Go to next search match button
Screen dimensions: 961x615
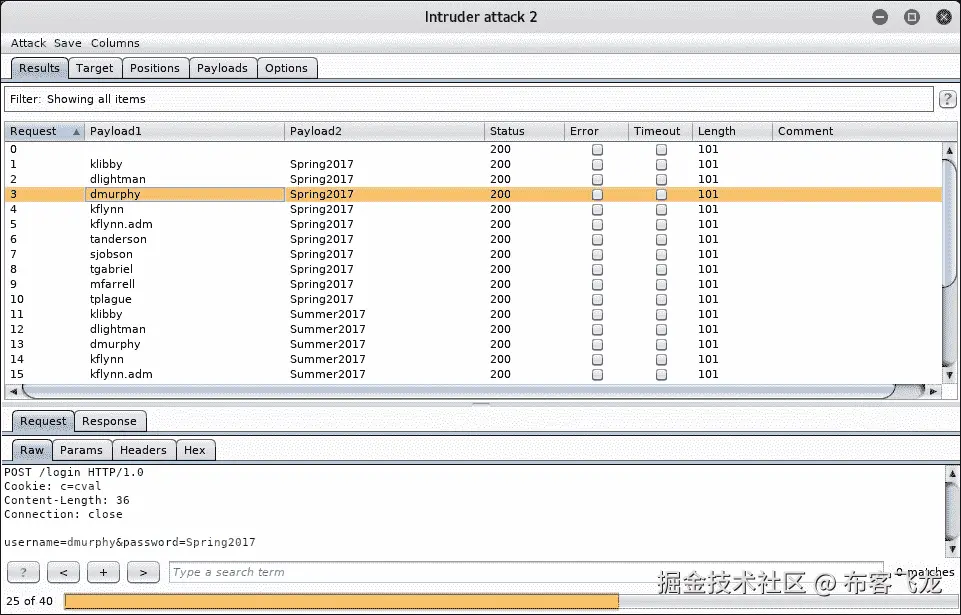click(x=143, y=572)
